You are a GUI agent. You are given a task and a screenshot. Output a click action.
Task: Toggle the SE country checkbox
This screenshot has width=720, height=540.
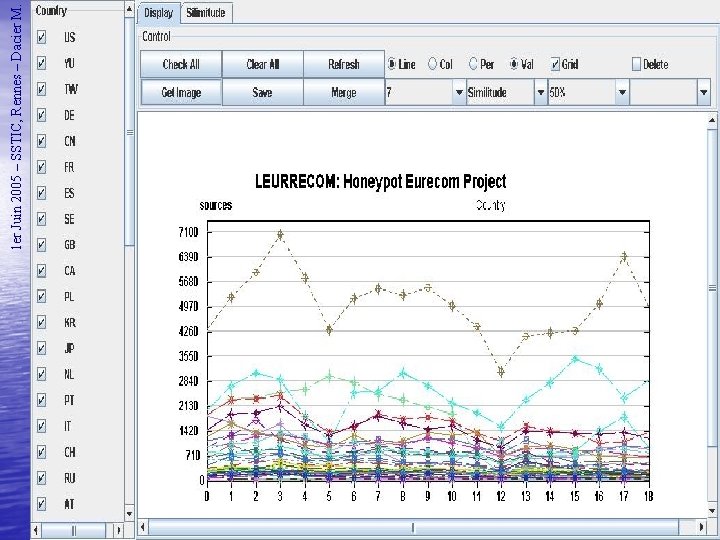tap(41, 219)
